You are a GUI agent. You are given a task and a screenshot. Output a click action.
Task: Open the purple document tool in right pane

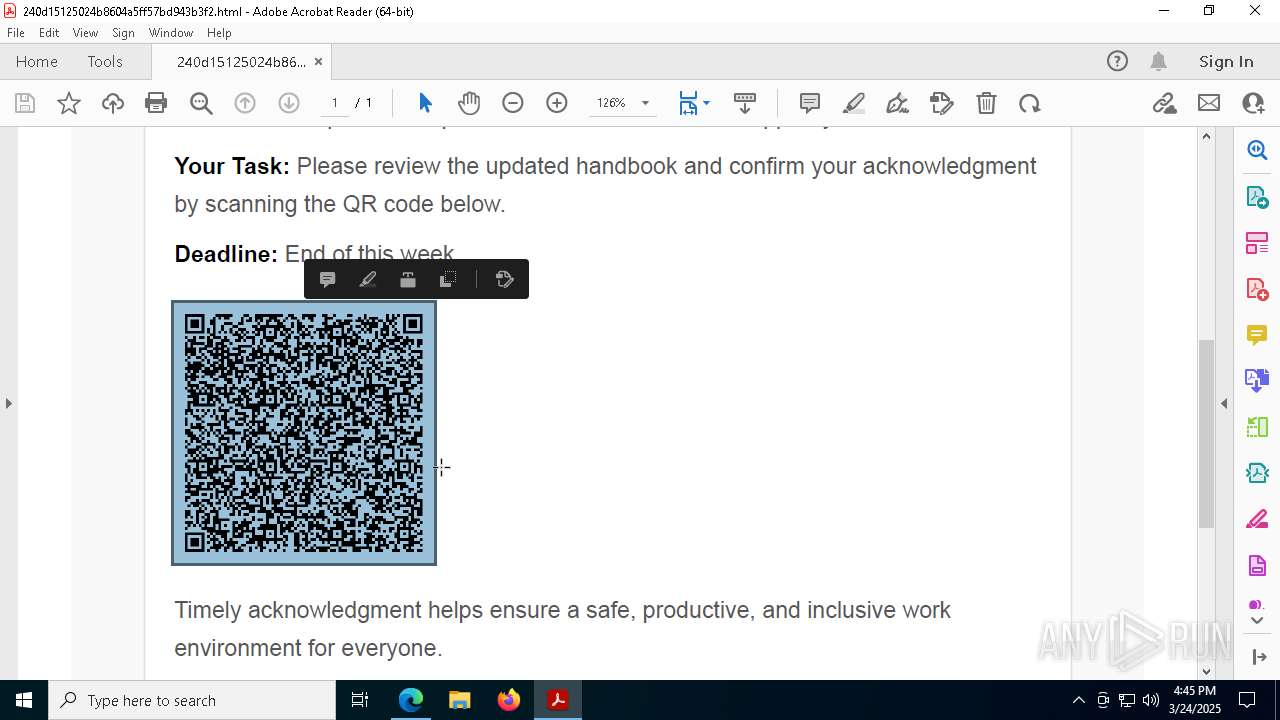click(x=1257, y=566)
